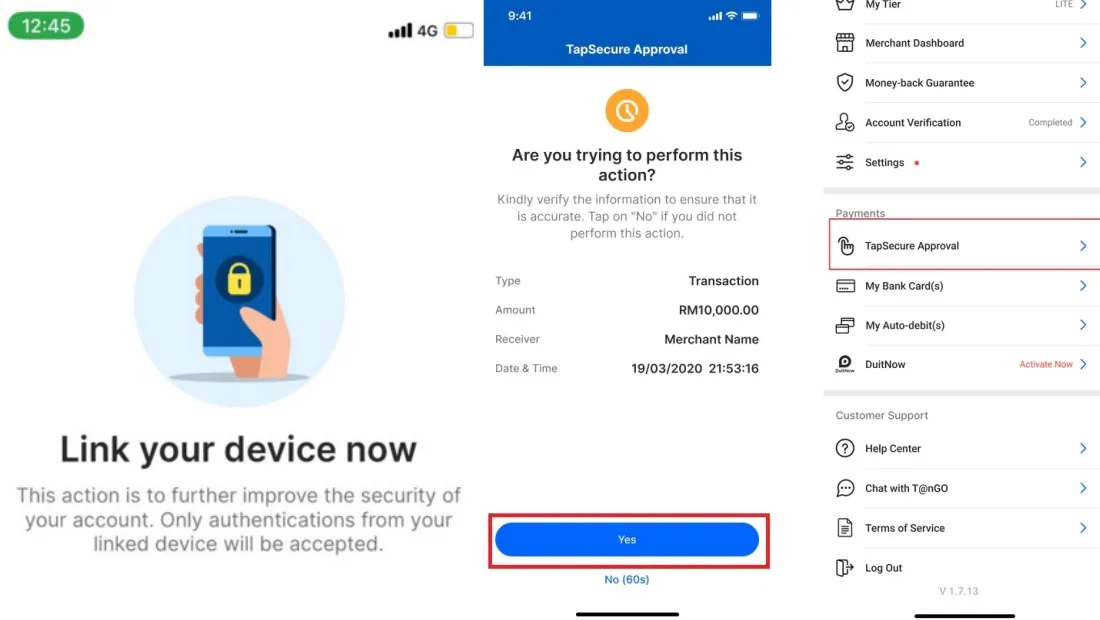This screenshot has width=1100, height=620.
Task: Tap the orange clock pending icon
Action: pyautogui.click(x=626, y=110)
